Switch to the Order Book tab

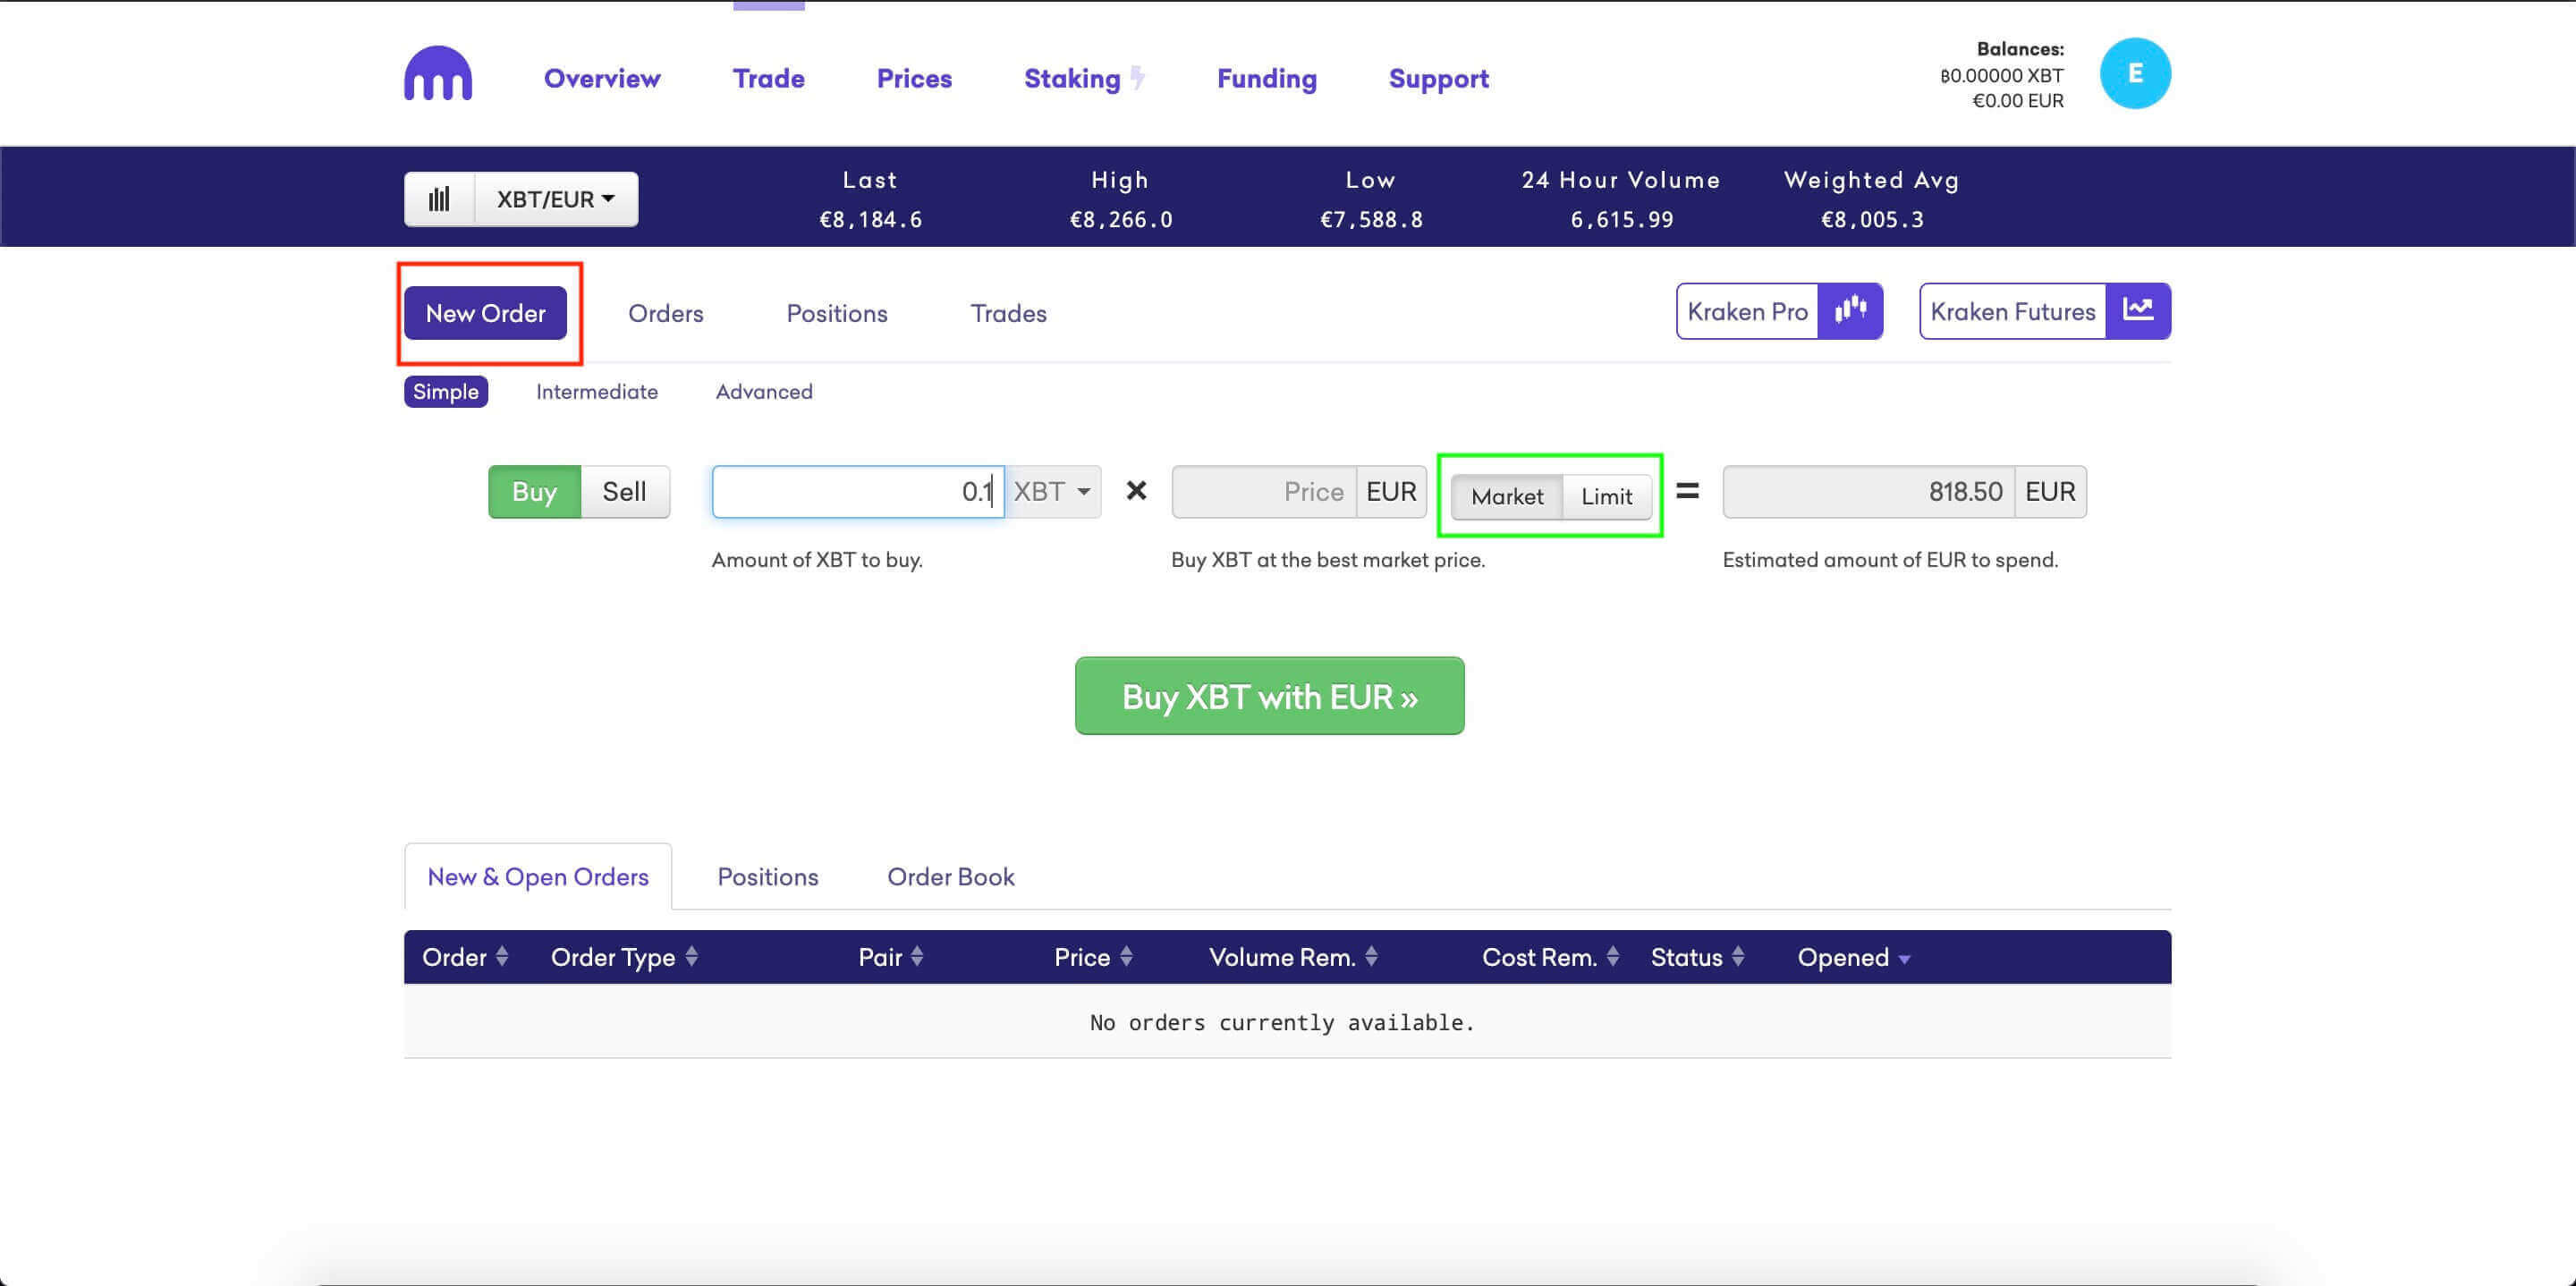pos(950,876)
